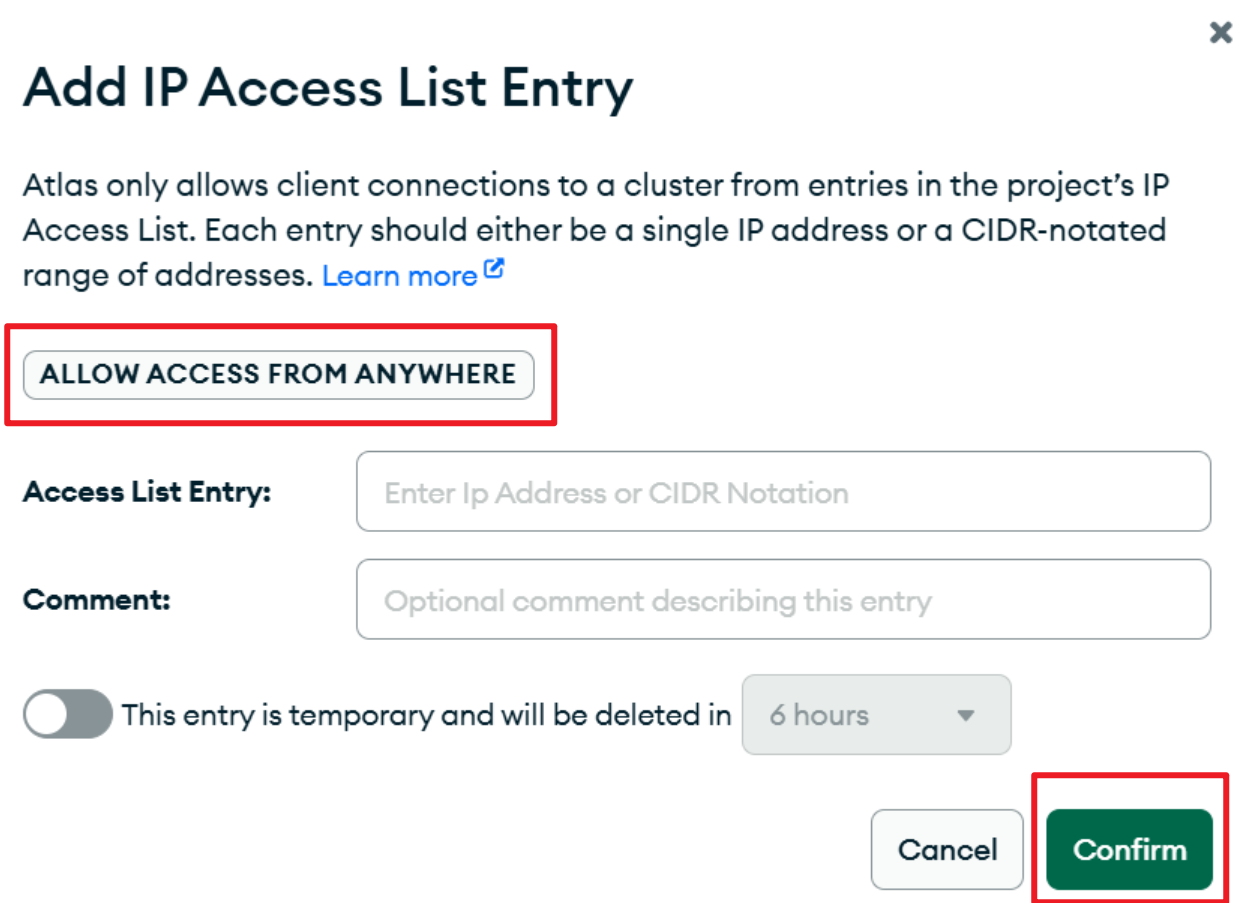Confirm the IP access list entry
The height and width of the screenshot is (903, 1242).
tap(1129, 849)
